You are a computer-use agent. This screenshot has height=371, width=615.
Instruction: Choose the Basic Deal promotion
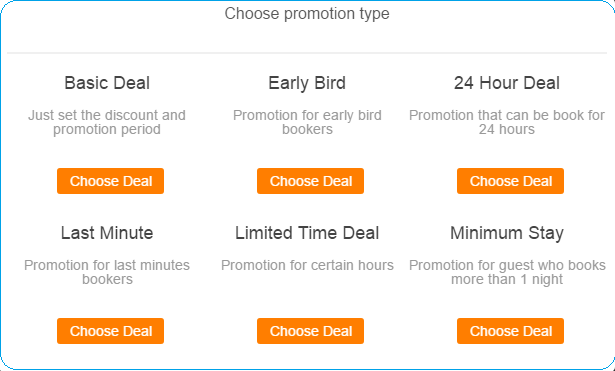tap(110, 181)
